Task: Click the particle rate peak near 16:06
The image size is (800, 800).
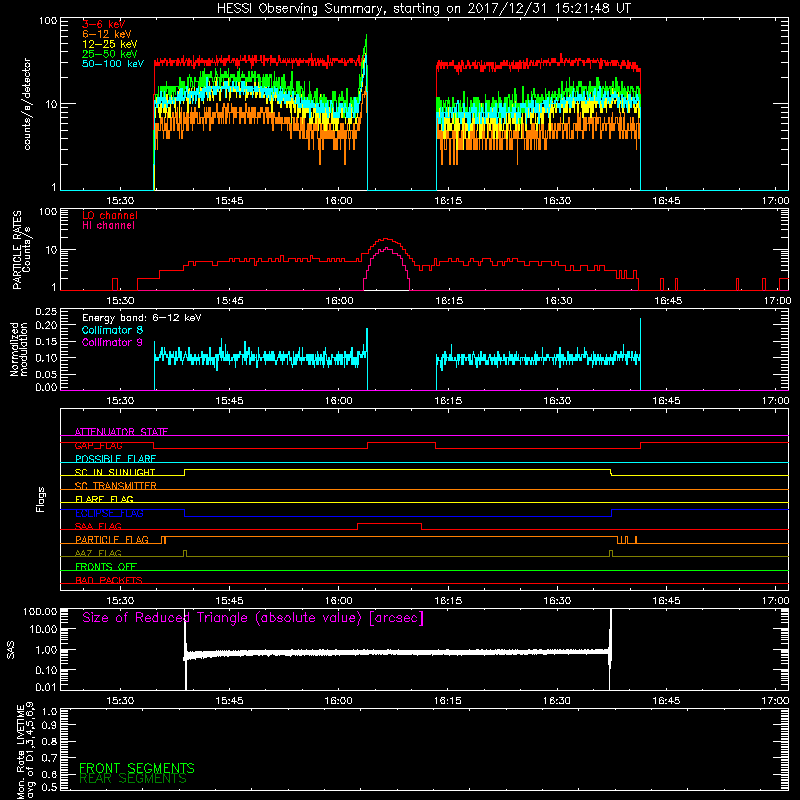Action: pyautogui.click(x=387, y=239)
